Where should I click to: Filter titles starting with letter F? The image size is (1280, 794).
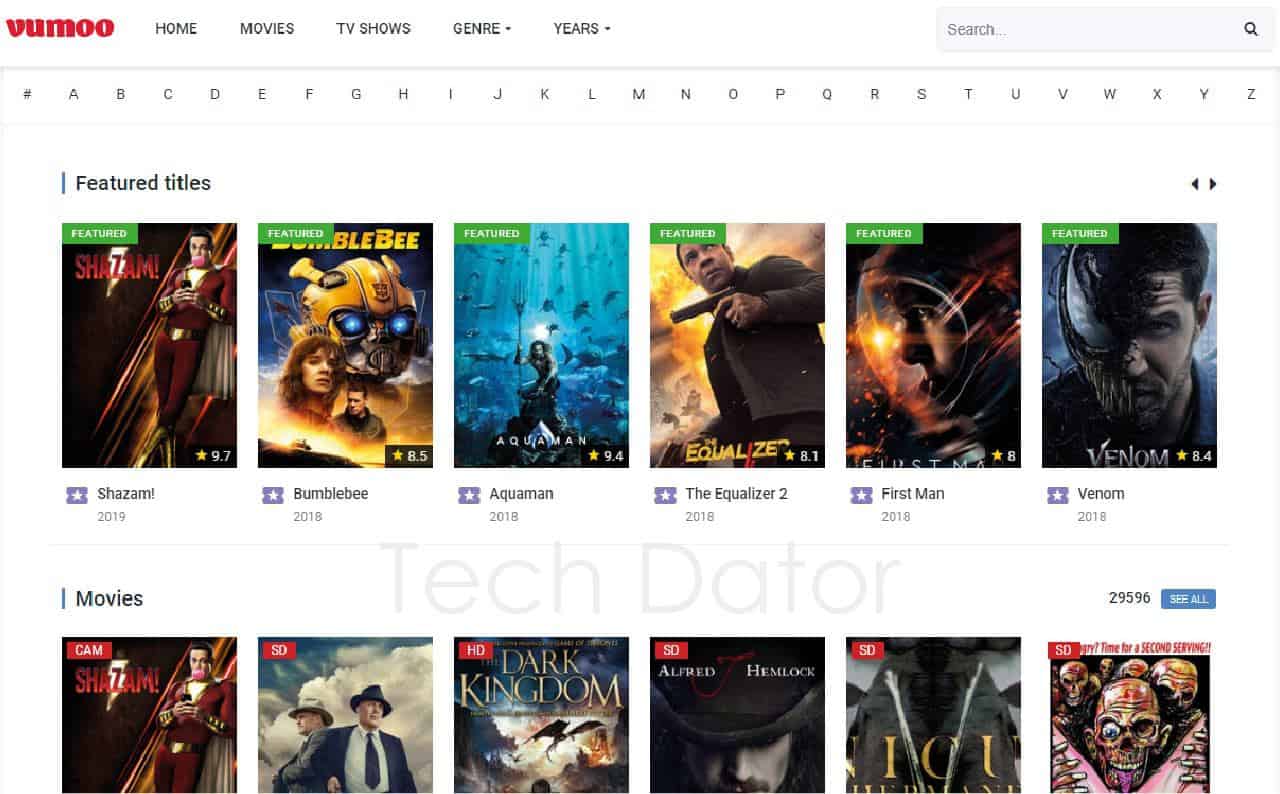[x=309, y=94]
